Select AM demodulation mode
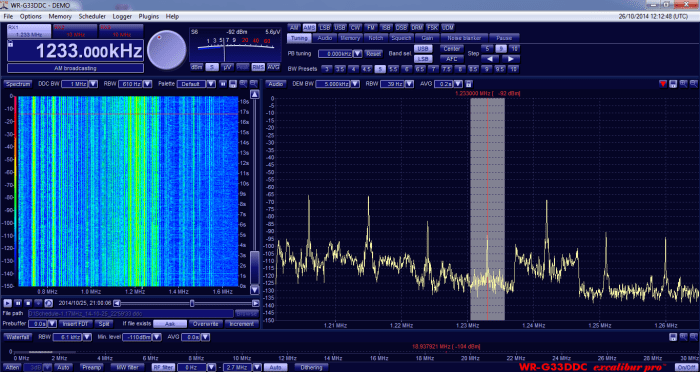This screenshot has width=700, height=372. 294,27
